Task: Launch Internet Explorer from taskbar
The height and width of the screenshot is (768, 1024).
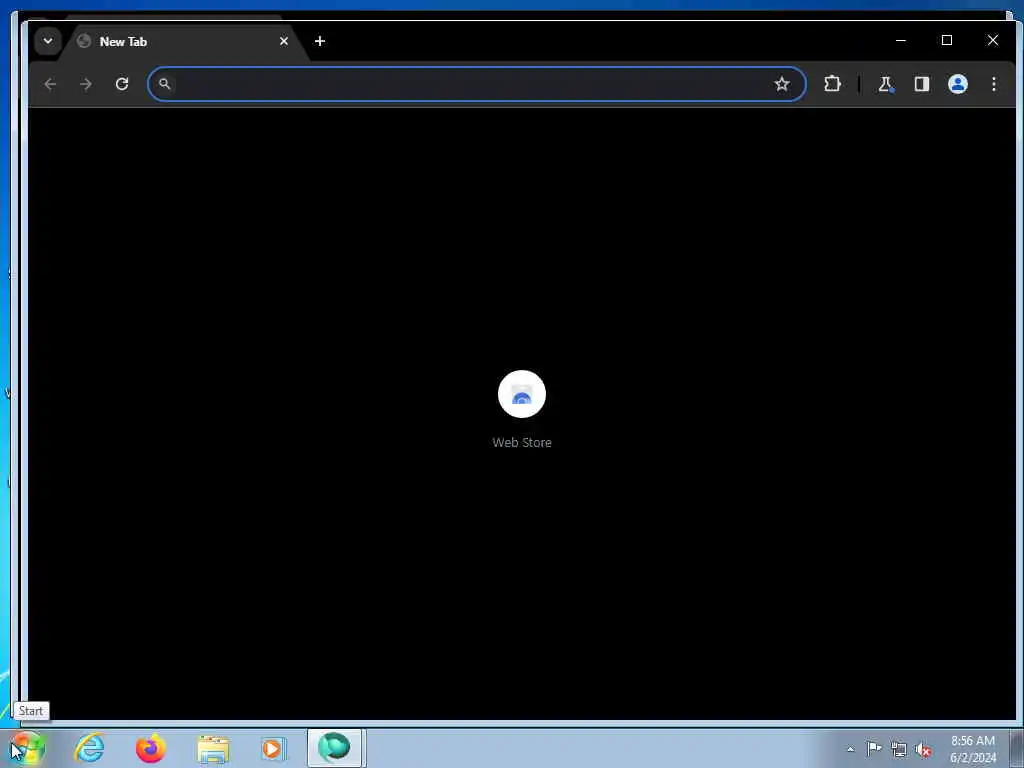Action: point(89,748)
